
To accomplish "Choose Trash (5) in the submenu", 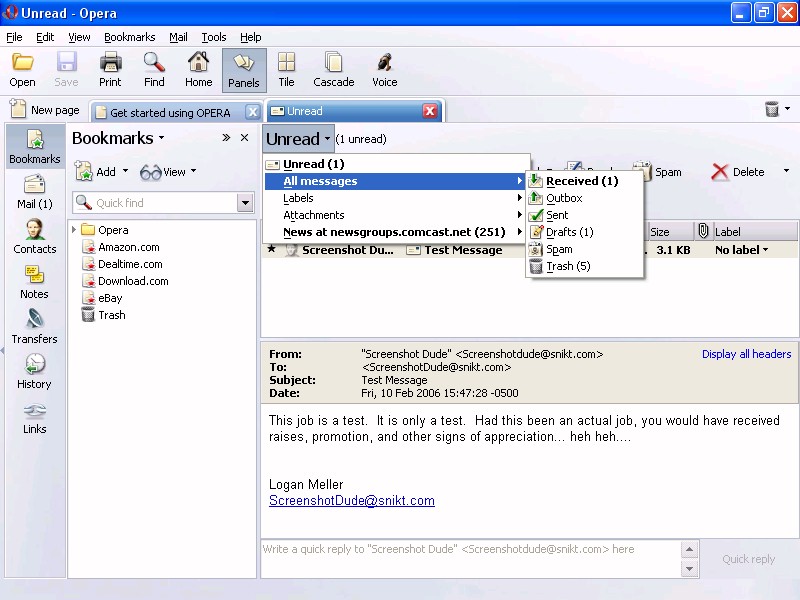I will tap(567, 266).
